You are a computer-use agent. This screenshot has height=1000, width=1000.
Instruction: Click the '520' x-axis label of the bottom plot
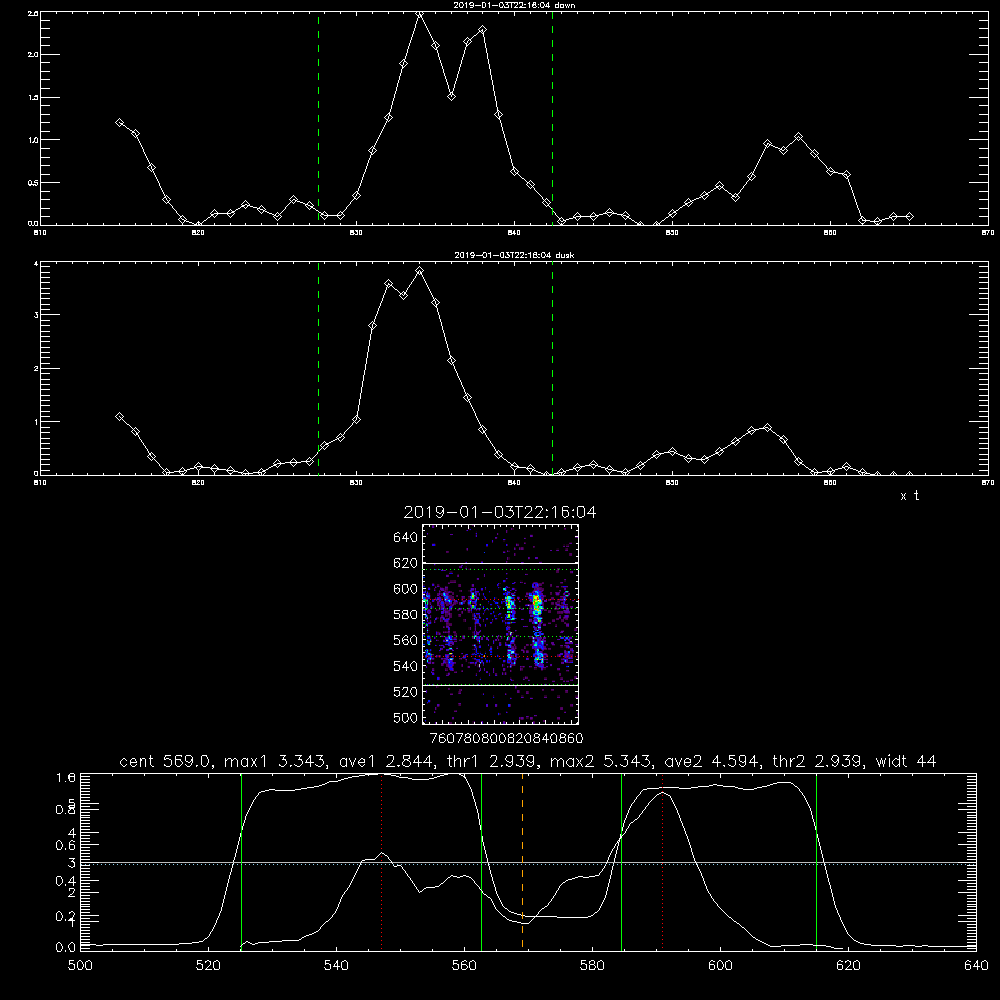[x=209, y=966]
